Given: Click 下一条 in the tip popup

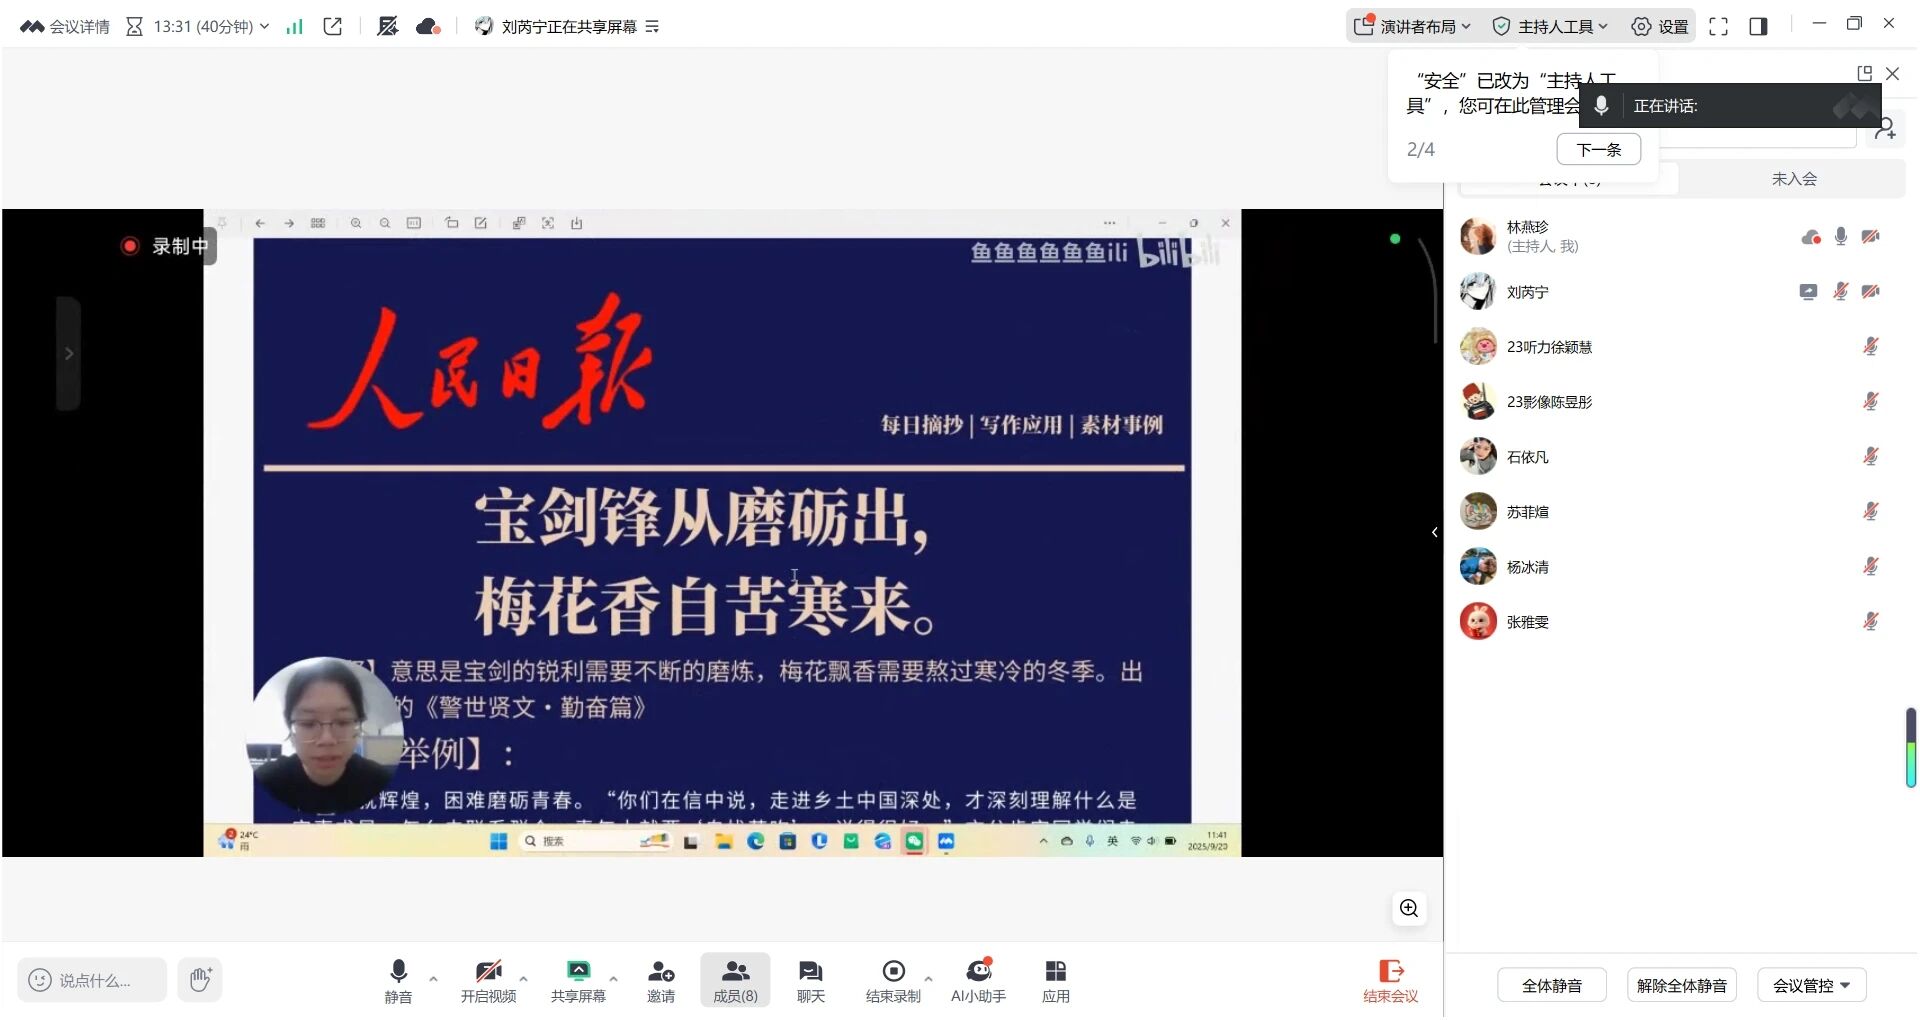Looking at the screenshot, I should pyautogui.click(x=1598, y=150).
